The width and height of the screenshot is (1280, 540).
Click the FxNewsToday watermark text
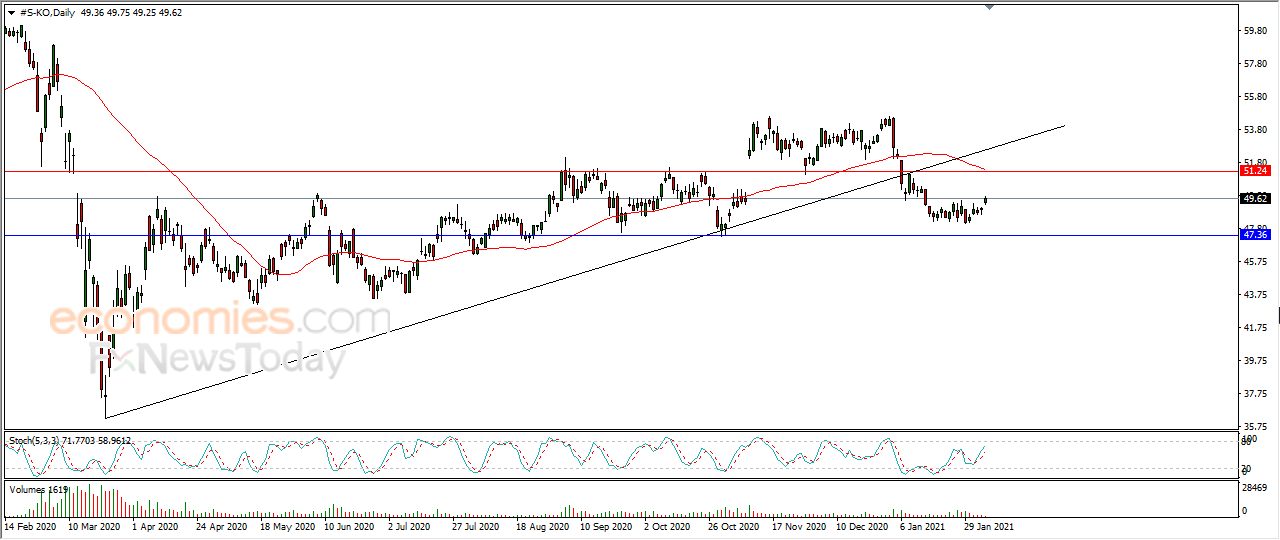point(217,358)
